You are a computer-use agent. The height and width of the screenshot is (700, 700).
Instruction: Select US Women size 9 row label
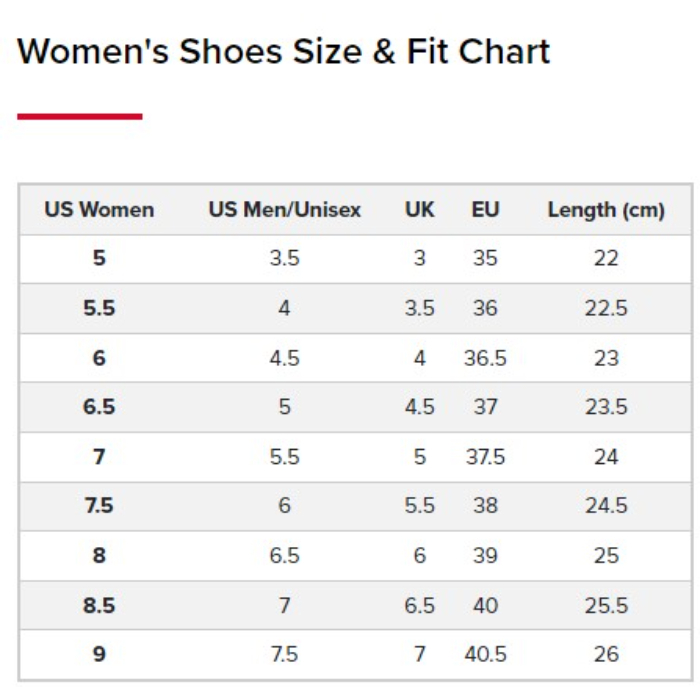click(99, 655)
